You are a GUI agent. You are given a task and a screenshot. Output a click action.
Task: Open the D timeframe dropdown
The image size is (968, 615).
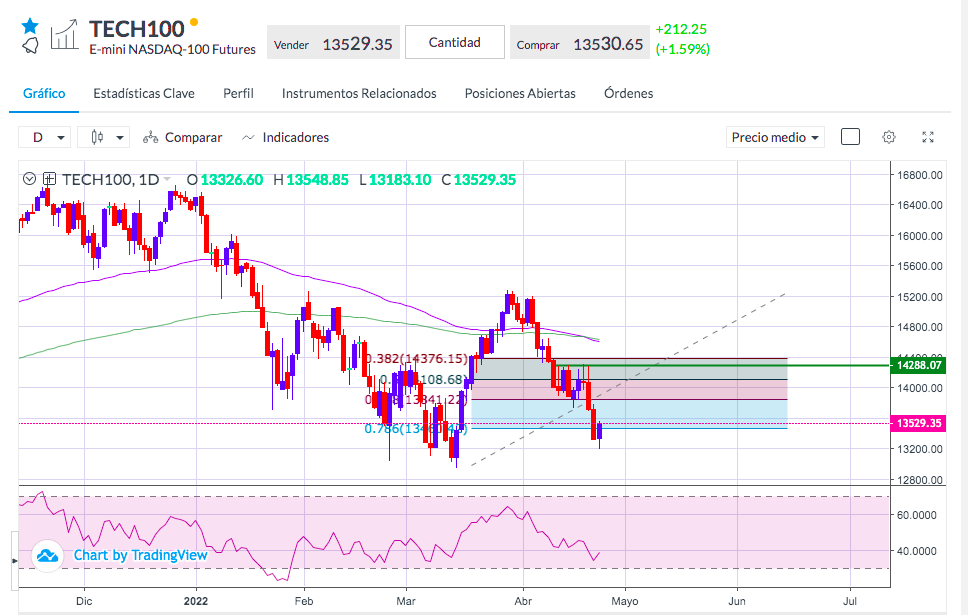[x=44, y=137]
